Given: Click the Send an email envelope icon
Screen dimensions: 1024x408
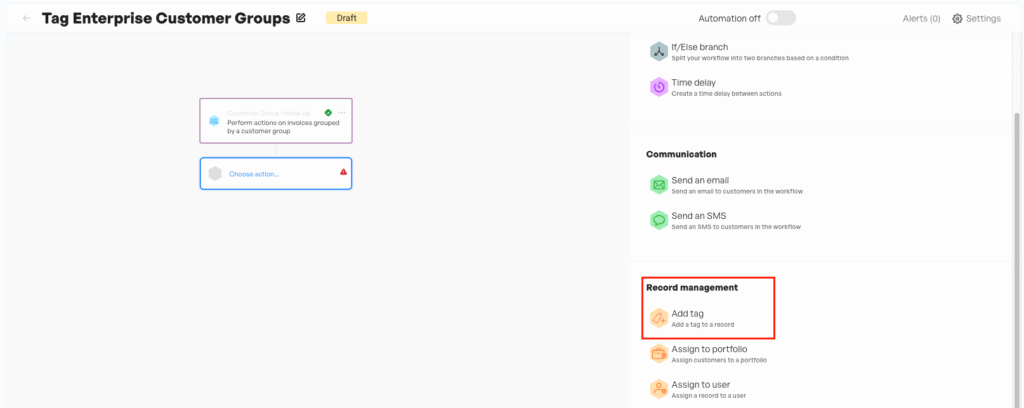Looking at the screenshot, I should click(659, 185).
